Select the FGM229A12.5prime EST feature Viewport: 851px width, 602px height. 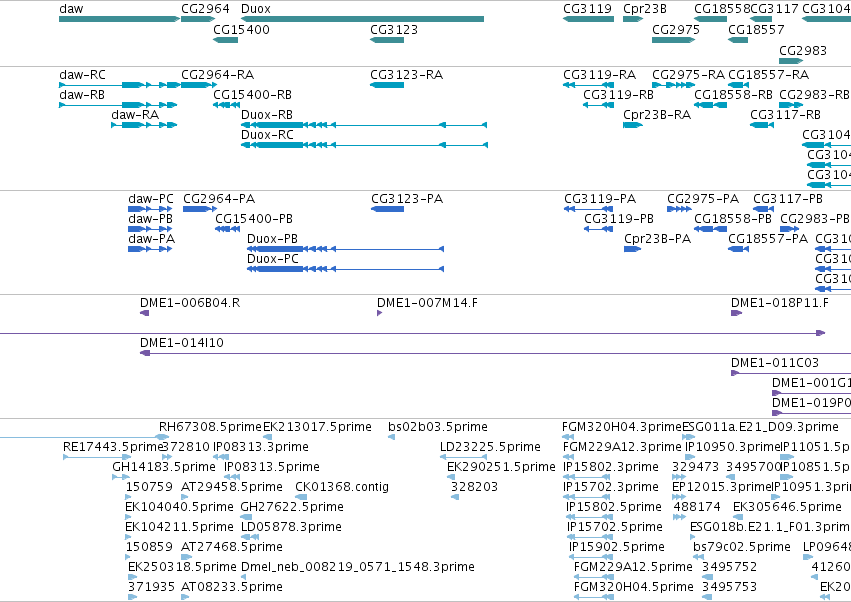594,577
